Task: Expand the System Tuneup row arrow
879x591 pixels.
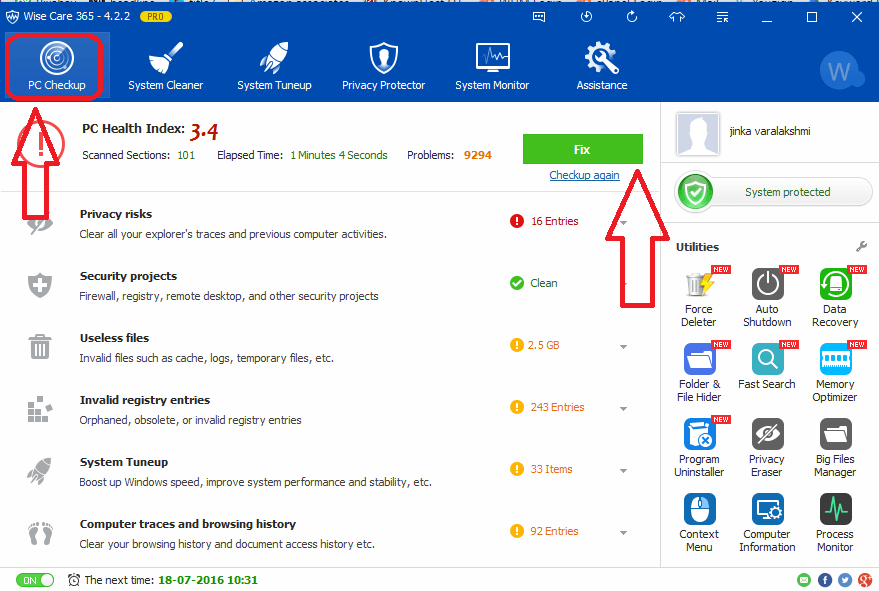Action: click(x=623, y=471)
